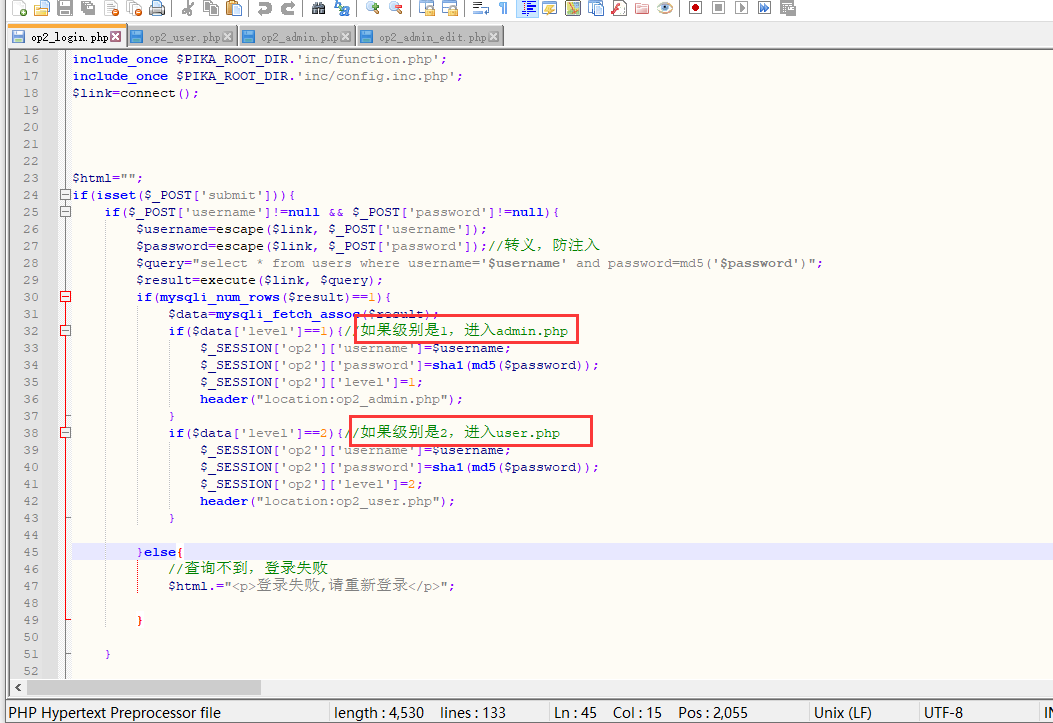
Task: Toggle the indent guide button
Action: click(527, 8)
